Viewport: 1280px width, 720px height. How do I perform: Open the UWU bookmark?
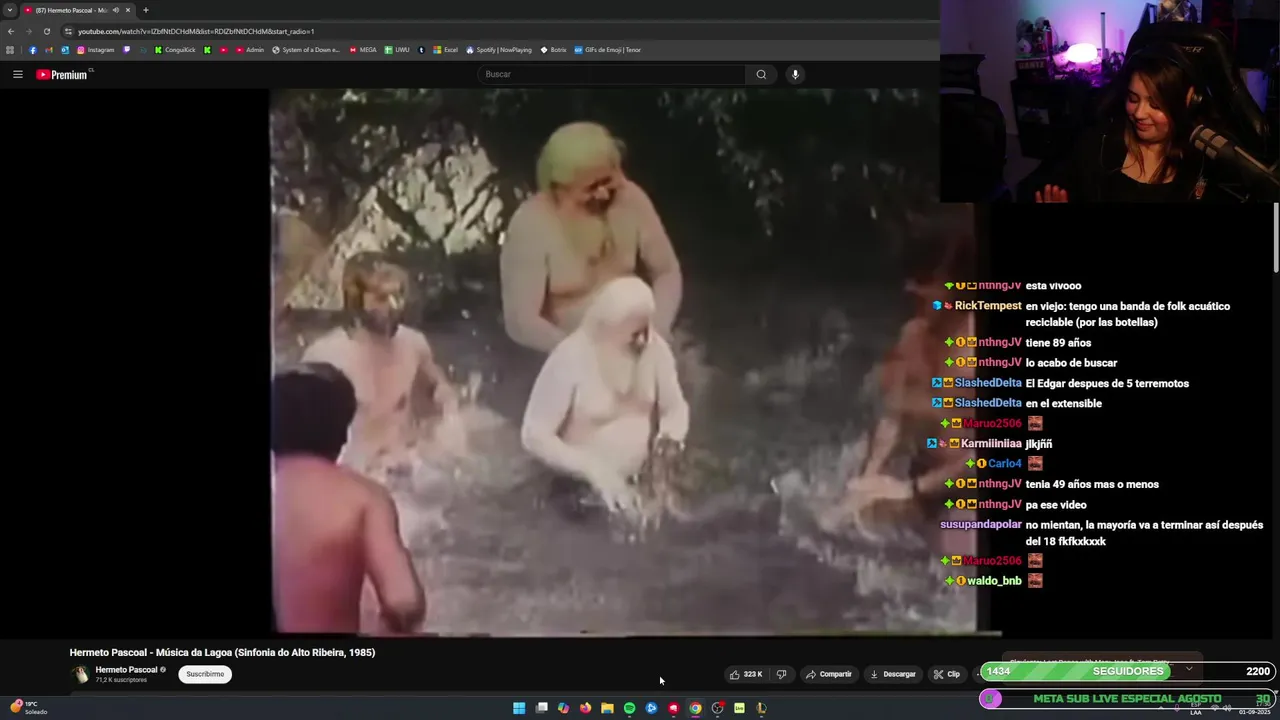click(397, 50)
